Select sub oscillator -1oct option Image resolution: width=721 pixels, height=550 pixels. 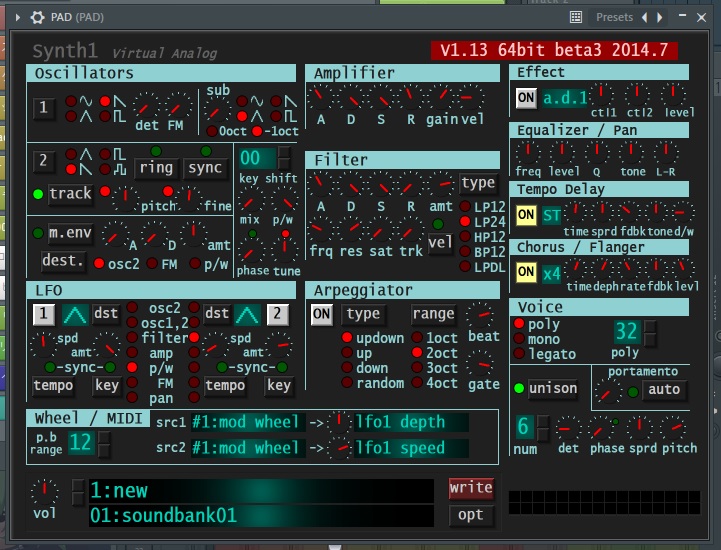pos(257,131)
